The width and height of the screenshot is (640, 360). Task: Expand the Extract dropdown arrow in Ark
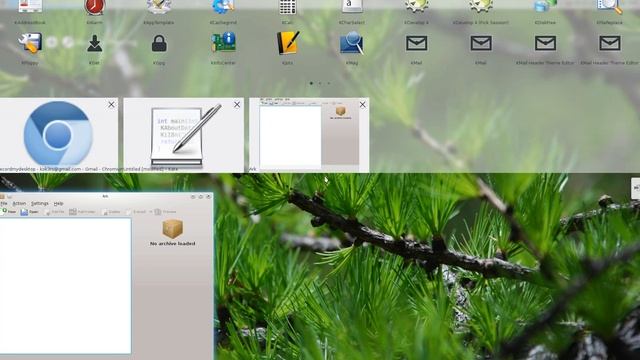[150, 212]
